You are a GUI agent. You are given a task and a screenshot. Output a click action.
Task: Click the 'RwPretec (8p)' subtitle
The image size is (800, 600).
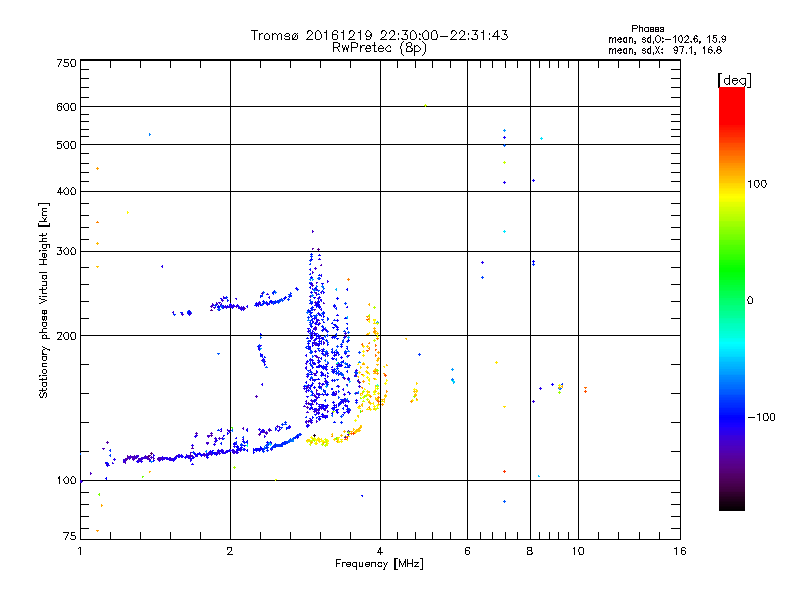(x=379, y=48)
